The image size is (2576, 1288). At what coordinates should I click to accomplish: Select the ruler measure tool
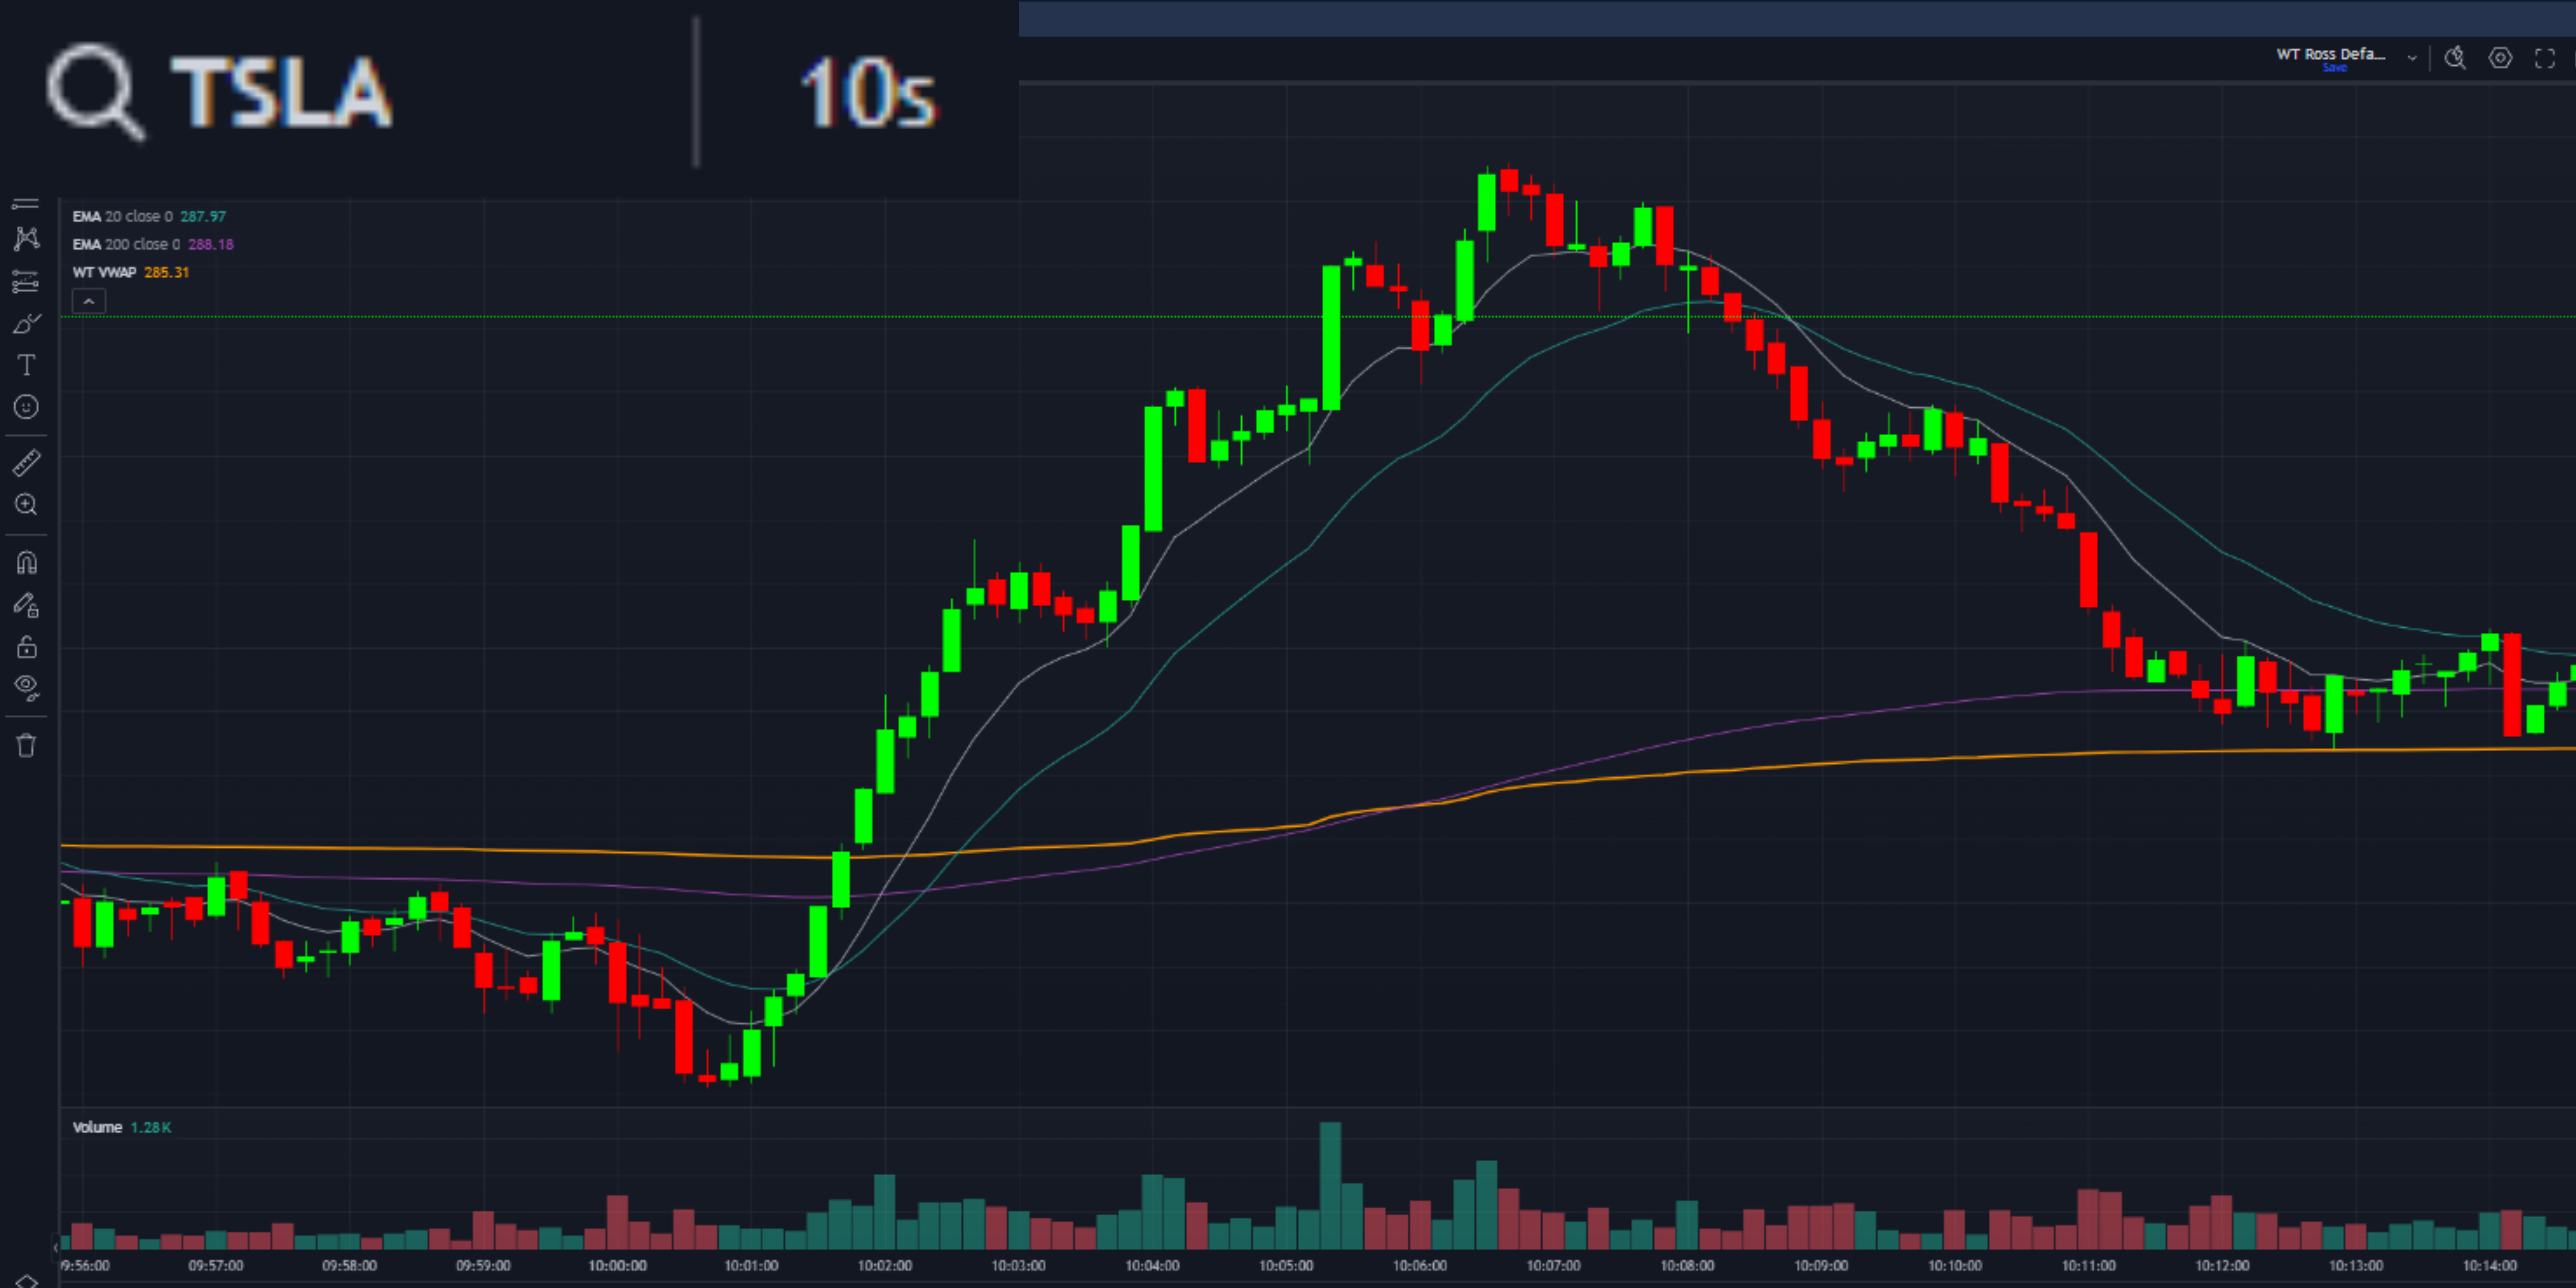(26, 463)
